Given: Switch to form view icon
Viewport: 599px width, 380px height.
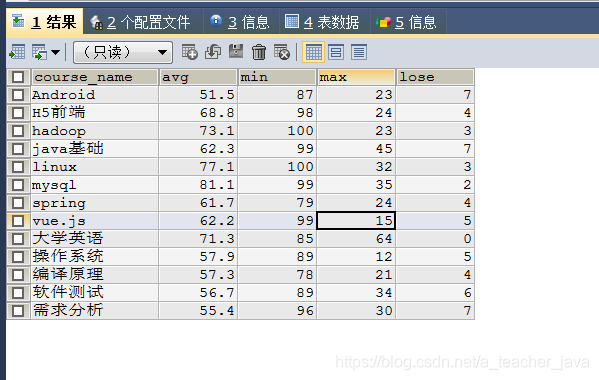Looking at the screenshot, I should (336, 52).
